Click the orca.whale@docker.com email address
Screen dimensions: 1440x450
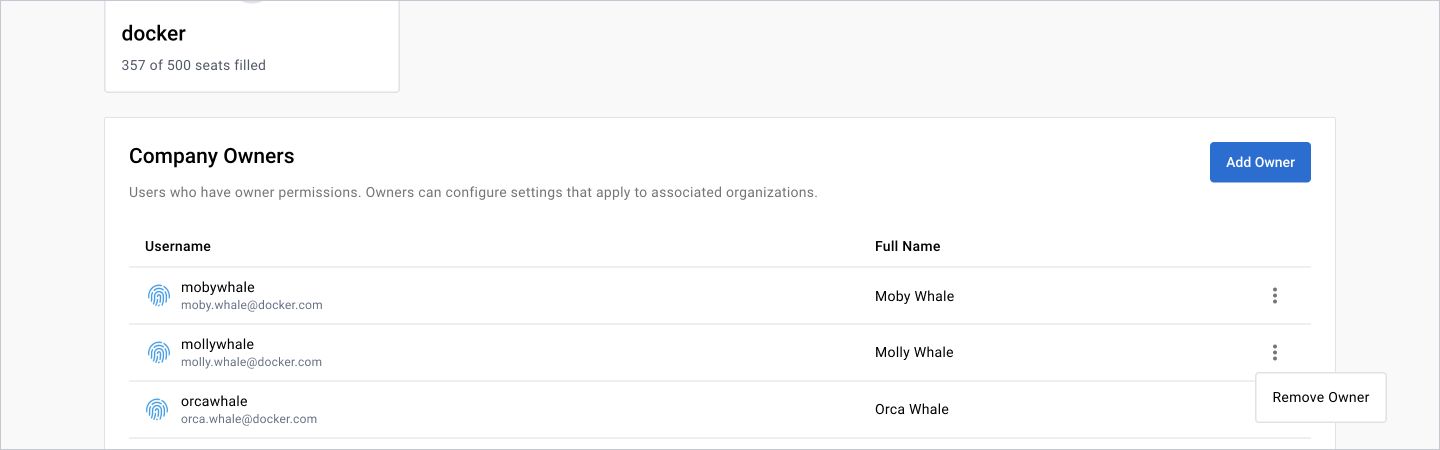[249, 419]
